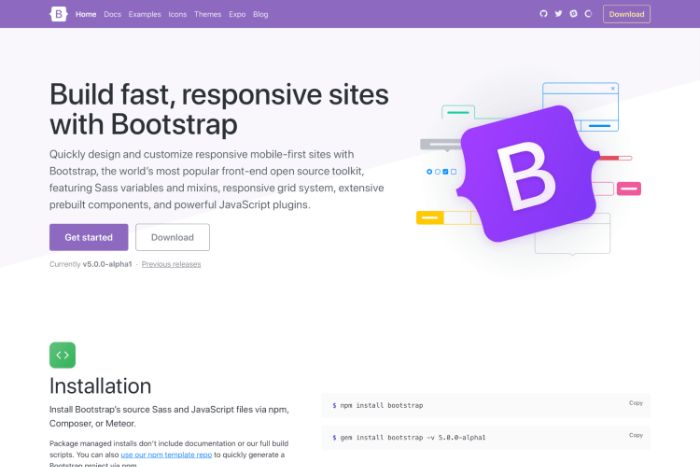Click the purple Get started button

88,237
